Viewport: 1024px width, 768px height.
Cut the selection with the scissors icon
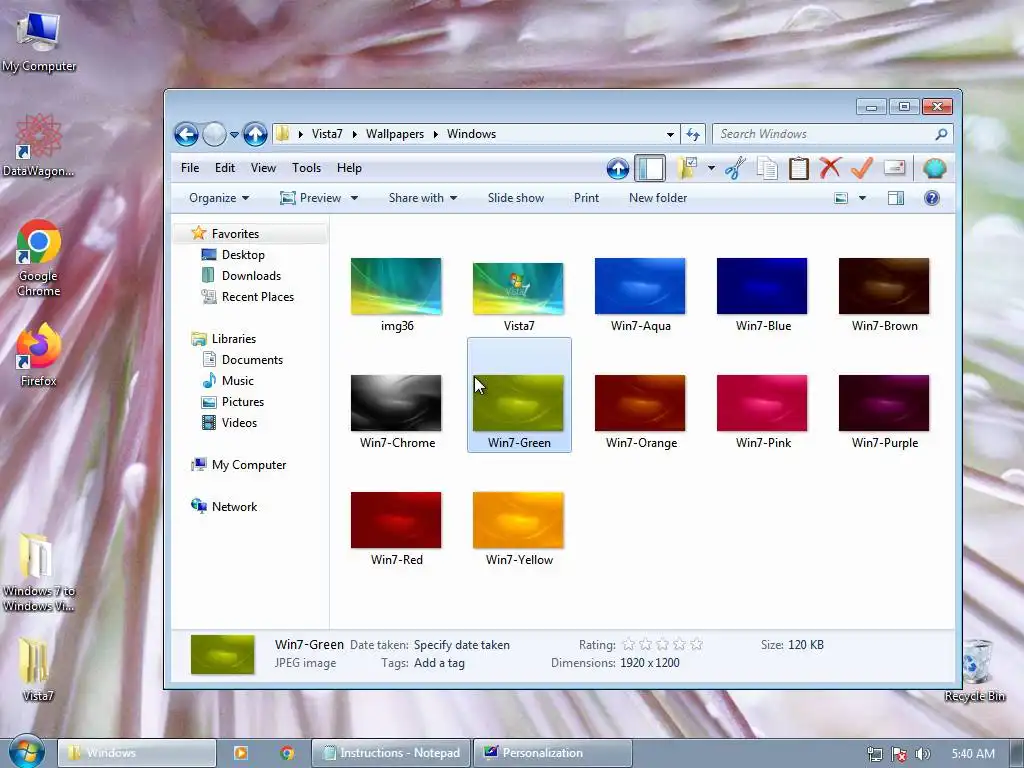coord(735,168)
